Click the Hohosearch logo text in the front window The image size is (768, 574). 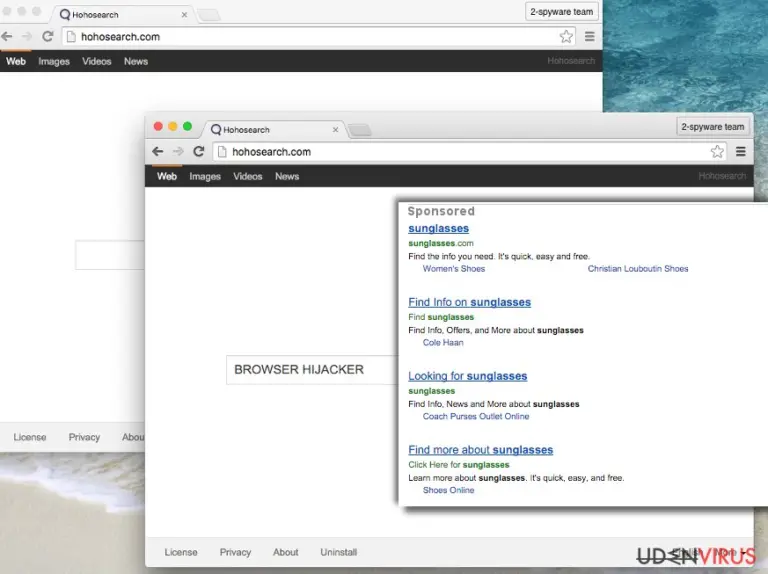[722, 176]
